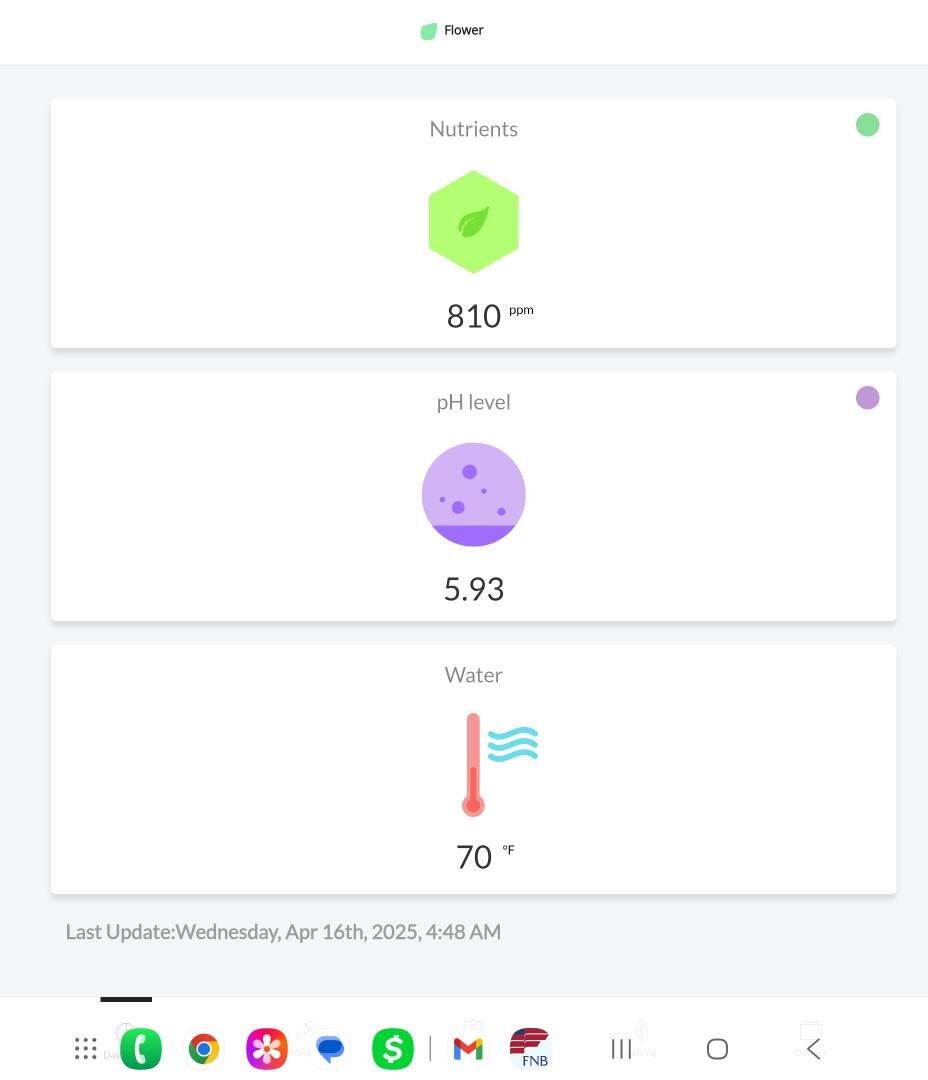Viewport: 928px width, 1080px height.
Task: Tap the home navigation button
Action: (x=717, y=1049)
